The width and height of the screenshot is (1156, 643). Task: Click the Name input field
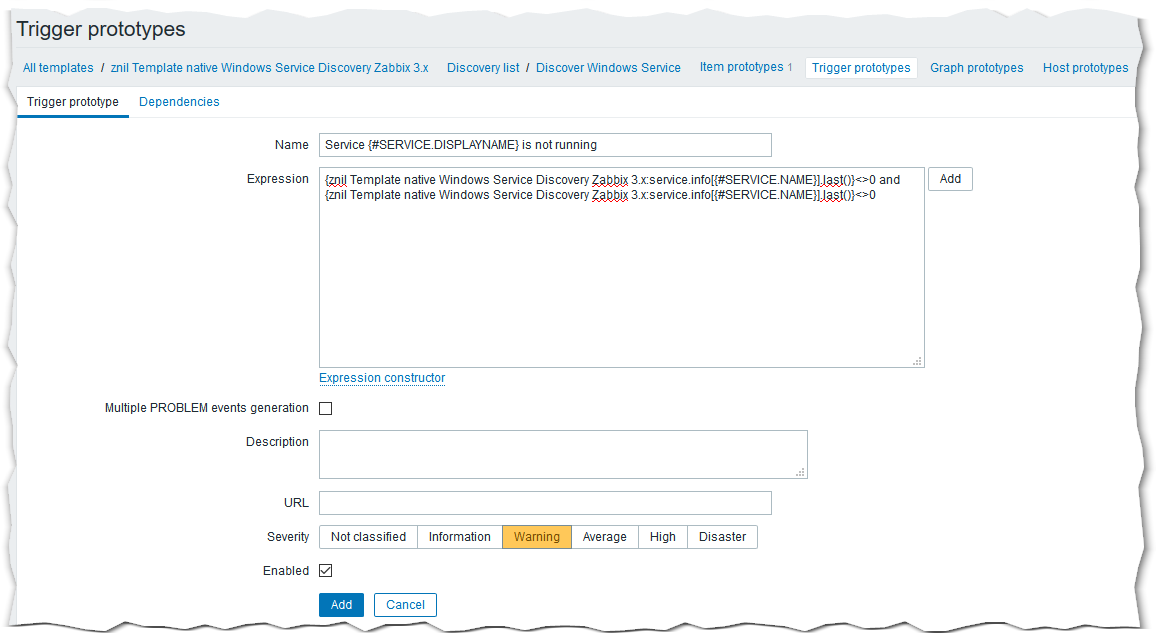tap(545, 145)
